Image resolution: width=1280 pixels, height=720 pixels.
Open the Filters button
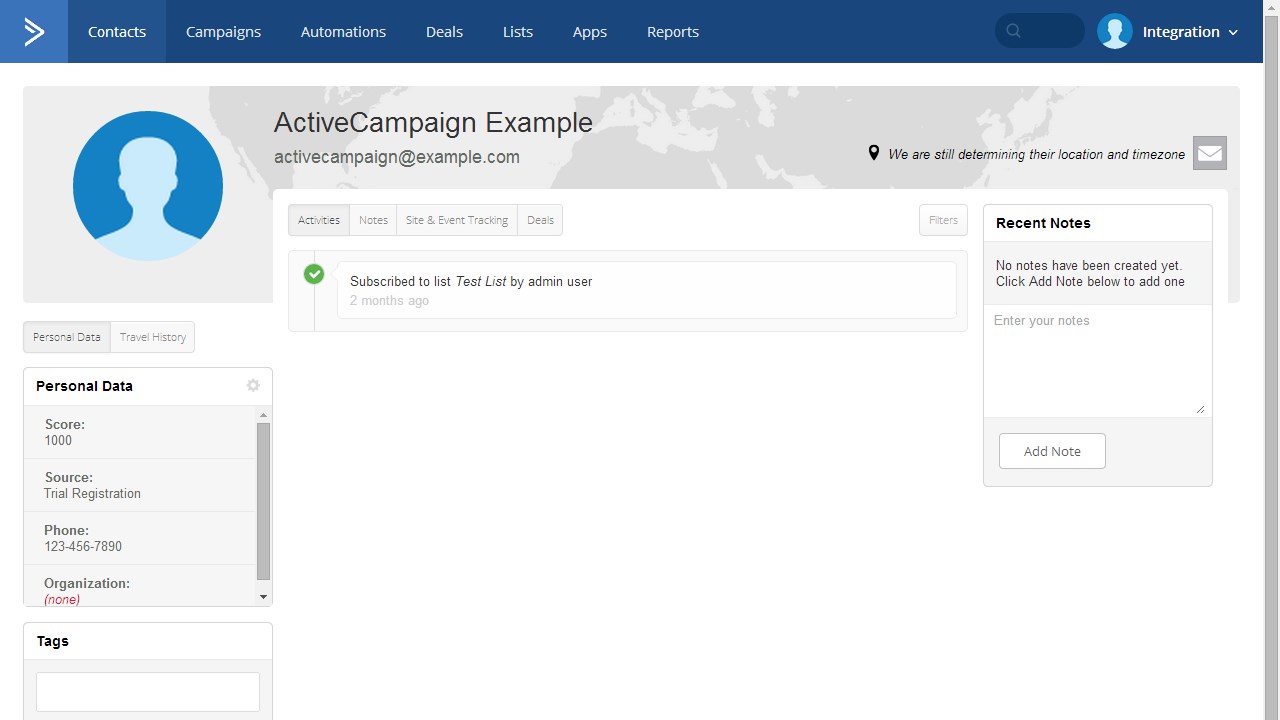[x=943, y=220]
